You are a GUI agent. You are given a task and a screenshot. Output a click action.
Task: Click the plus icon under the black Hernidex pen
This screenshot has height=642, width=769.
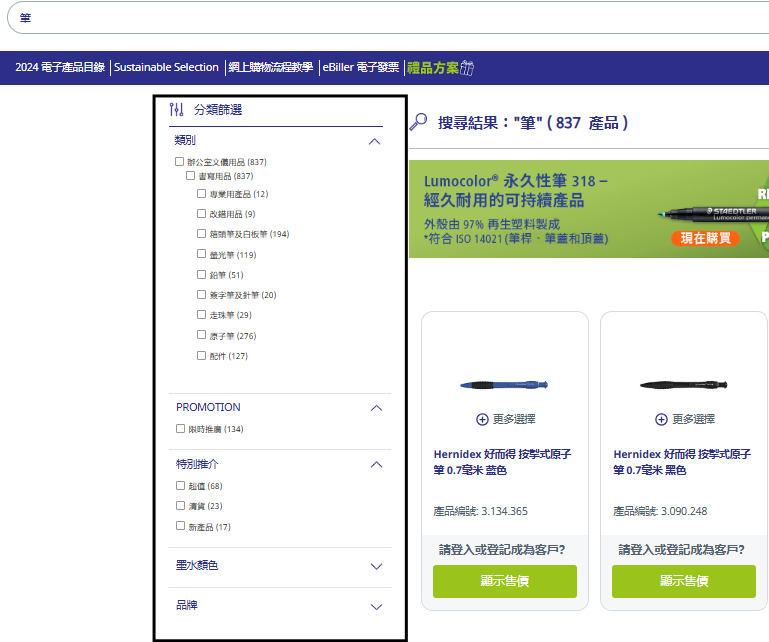(x=661, y=419)
